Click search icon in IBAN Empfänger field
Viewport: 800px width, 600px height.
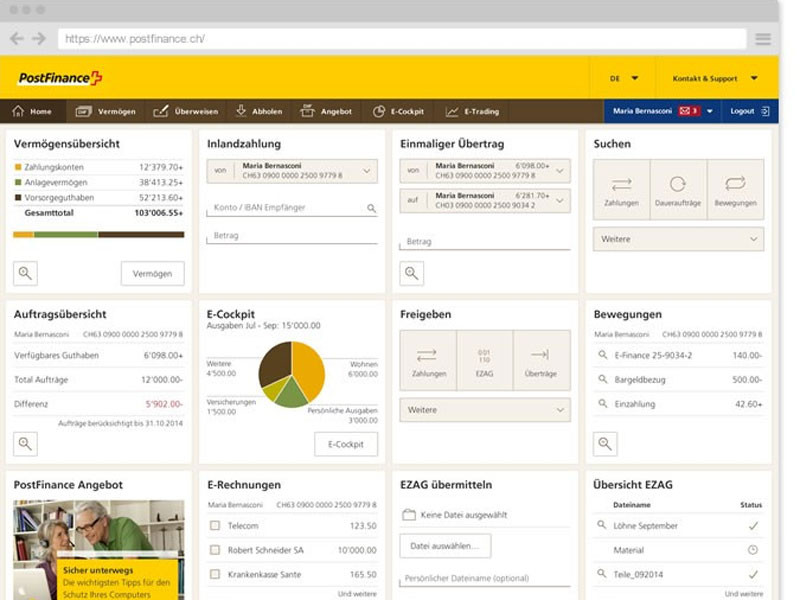click(371, 208)
